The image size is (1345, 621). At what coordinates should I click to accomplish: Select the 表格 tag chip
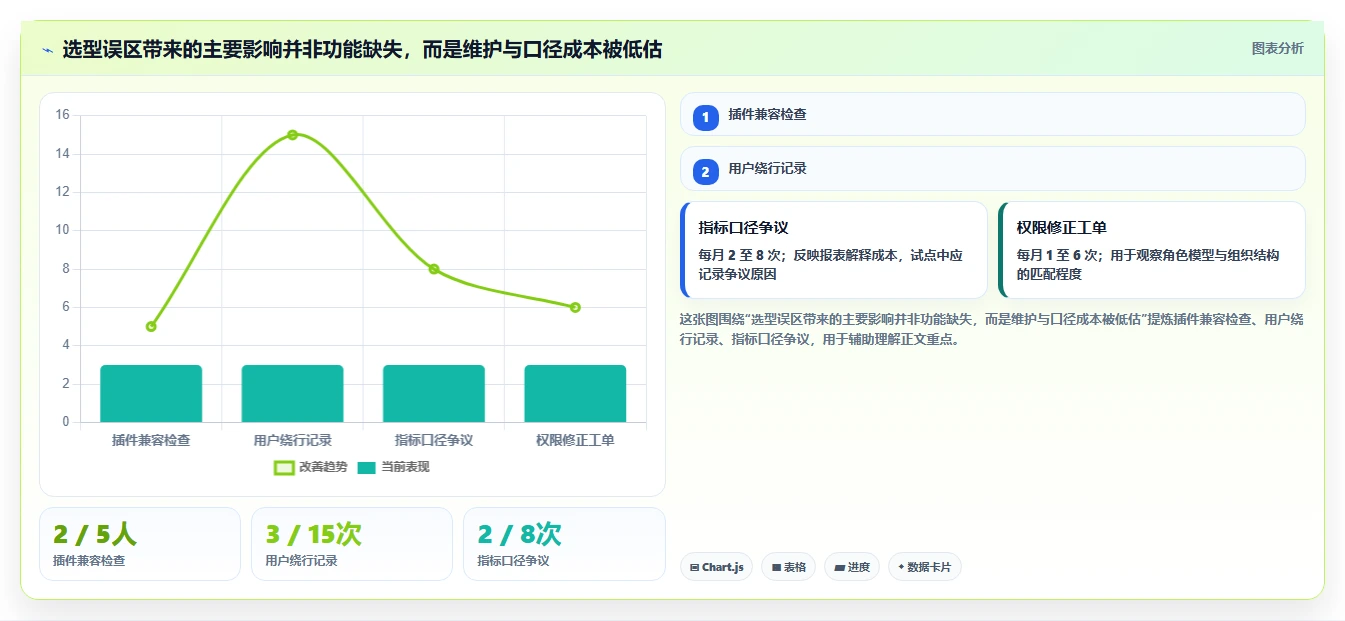tap(788, 567)
